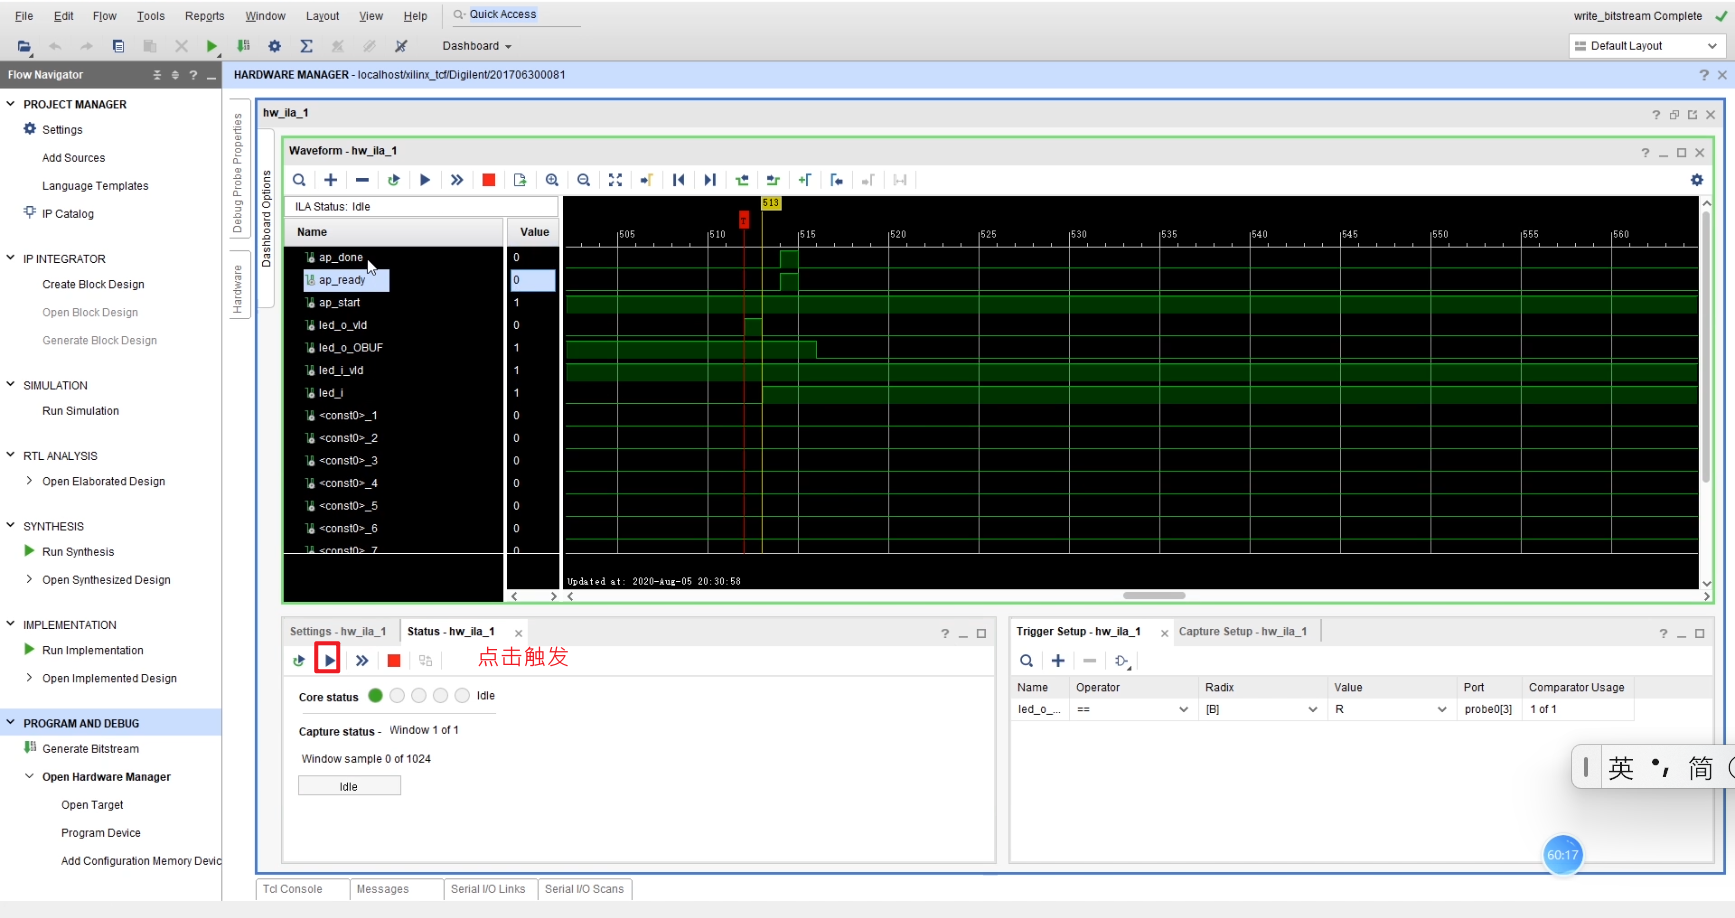Collapse the PROJECT MANAGER section
The image size is (1735, 918).
[x=11, y=104]
